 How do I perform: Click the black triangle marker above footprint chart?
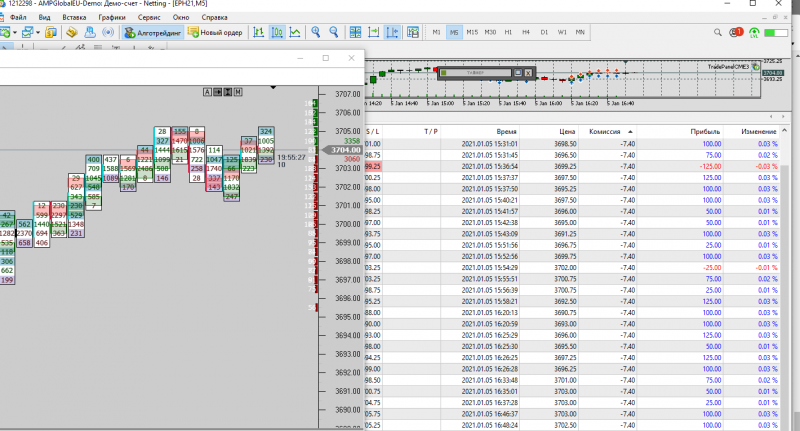273,88
